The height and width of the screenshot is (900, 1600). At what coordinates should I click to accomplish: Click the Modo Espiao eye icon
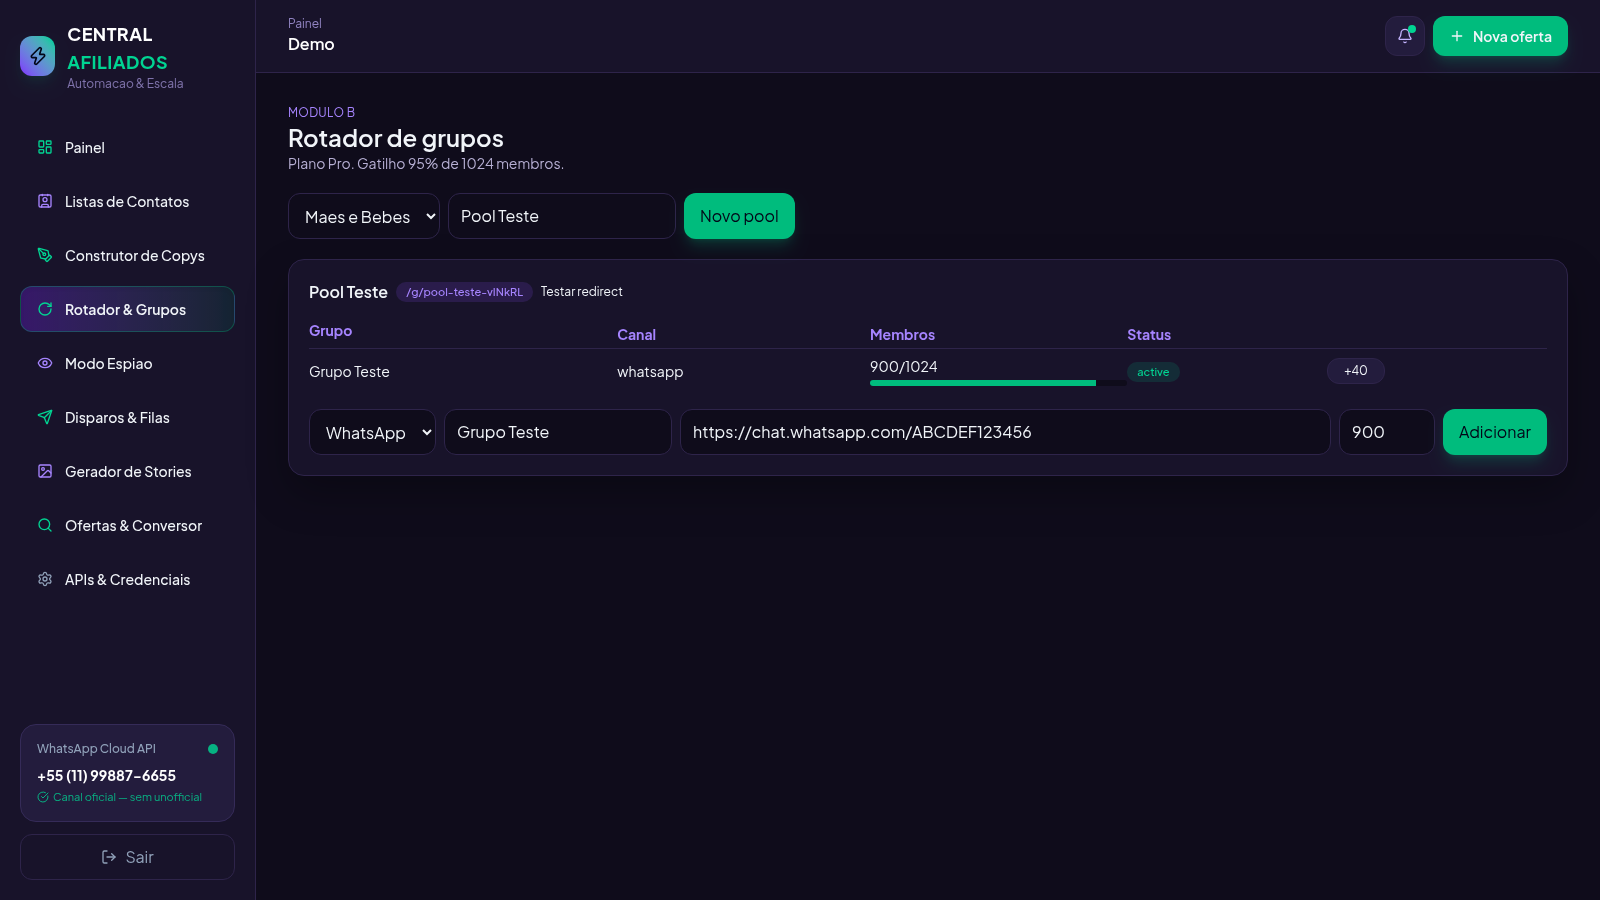[x=45, y=363]
